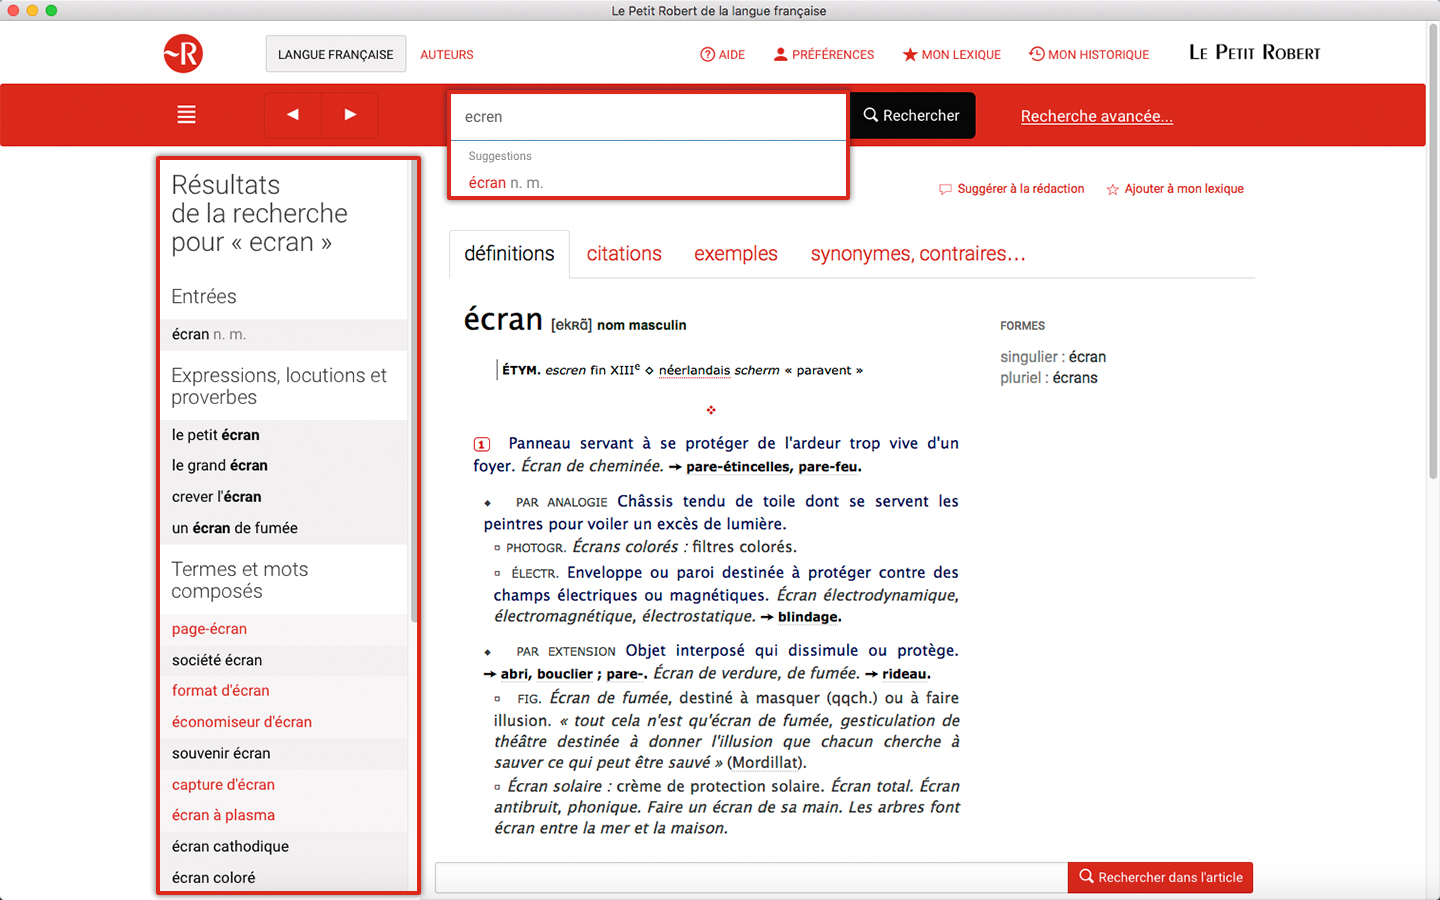Click singular form écran under Formes
Screen dimensions: 1440x900
click(x=1087, y=357)
